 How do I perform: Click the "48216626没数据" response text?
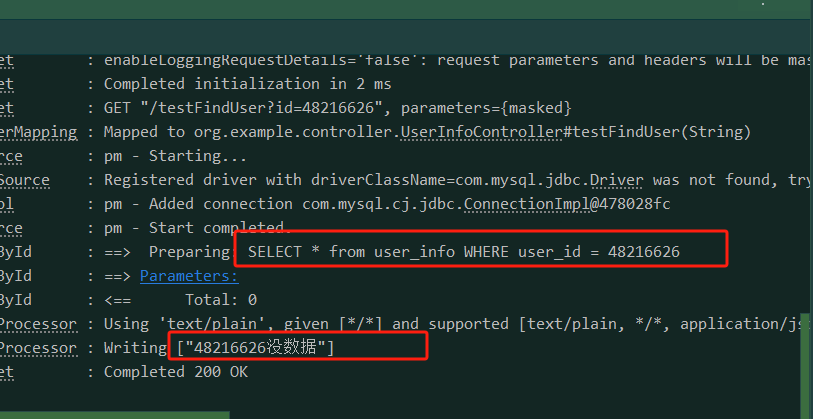click(x=256, y=348)
